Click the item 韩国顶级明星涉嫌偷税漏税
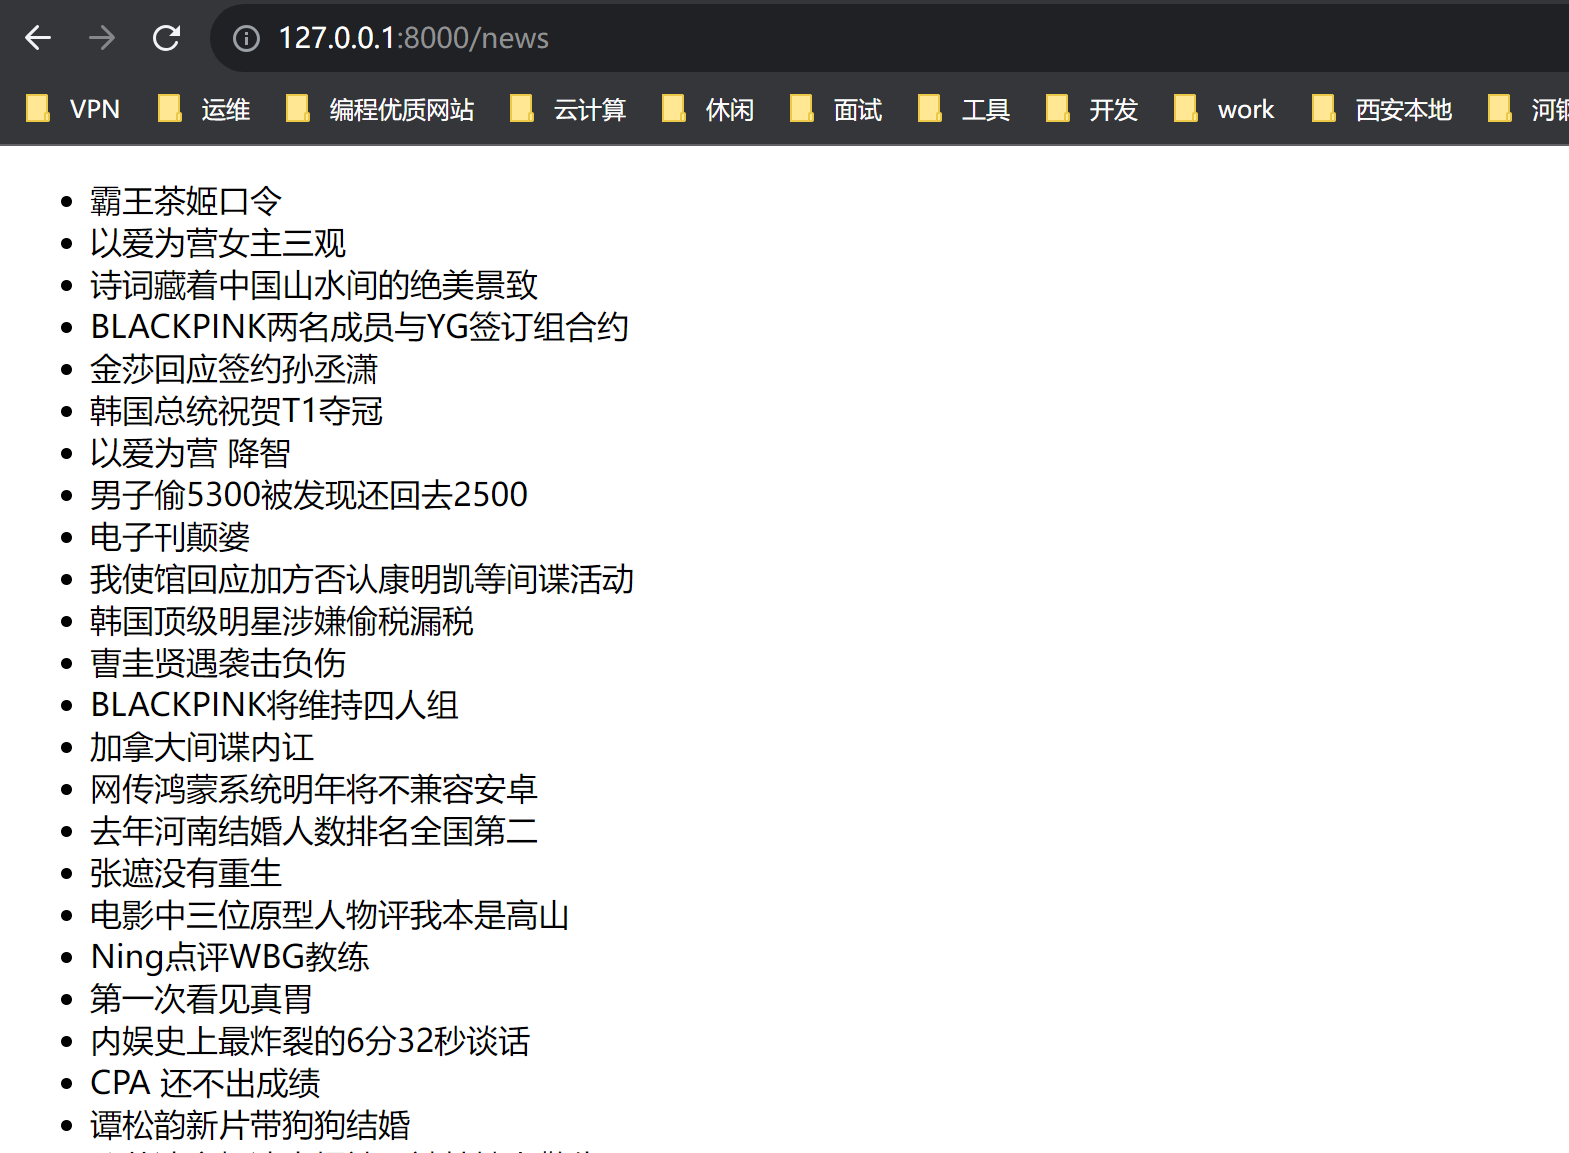 tap(282, 621)
